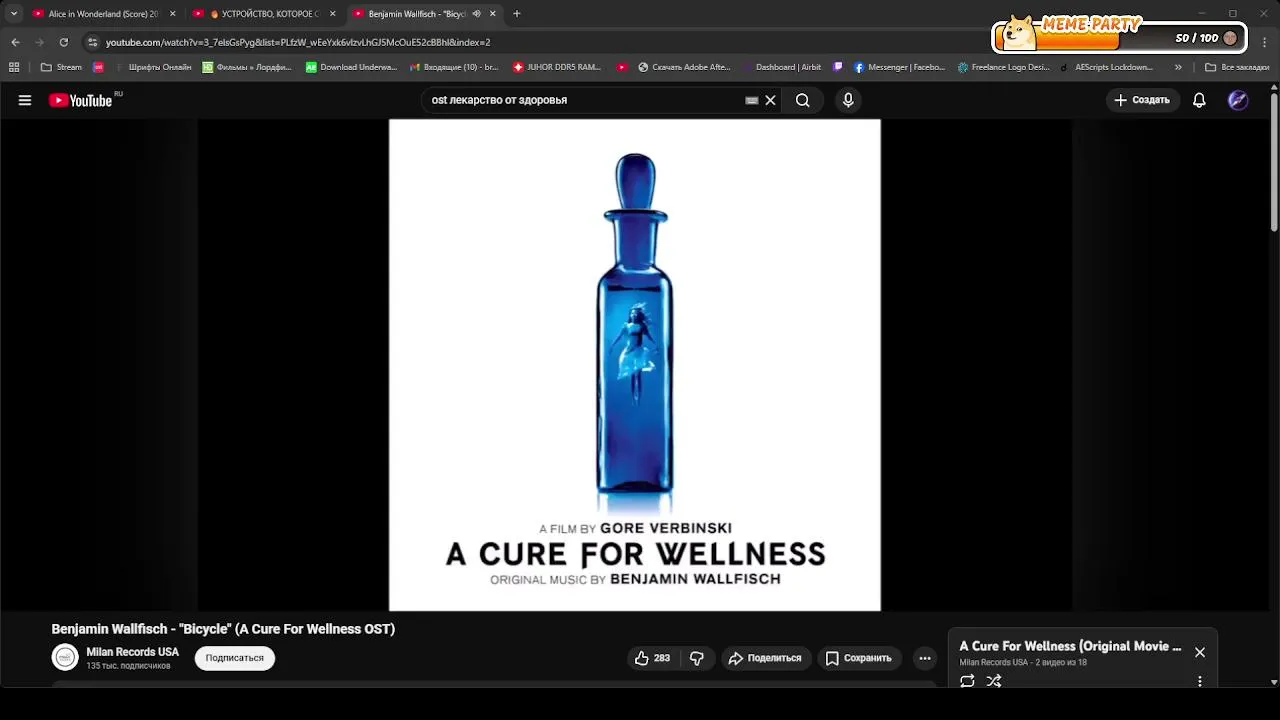Close the Benjamin Wallfisch tab
This screenshot has height=720, width=1280.
click(492, 14)
